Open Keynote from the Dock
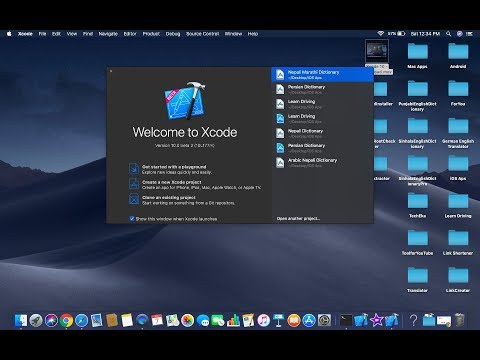The image size is (480, 360). 279,320
